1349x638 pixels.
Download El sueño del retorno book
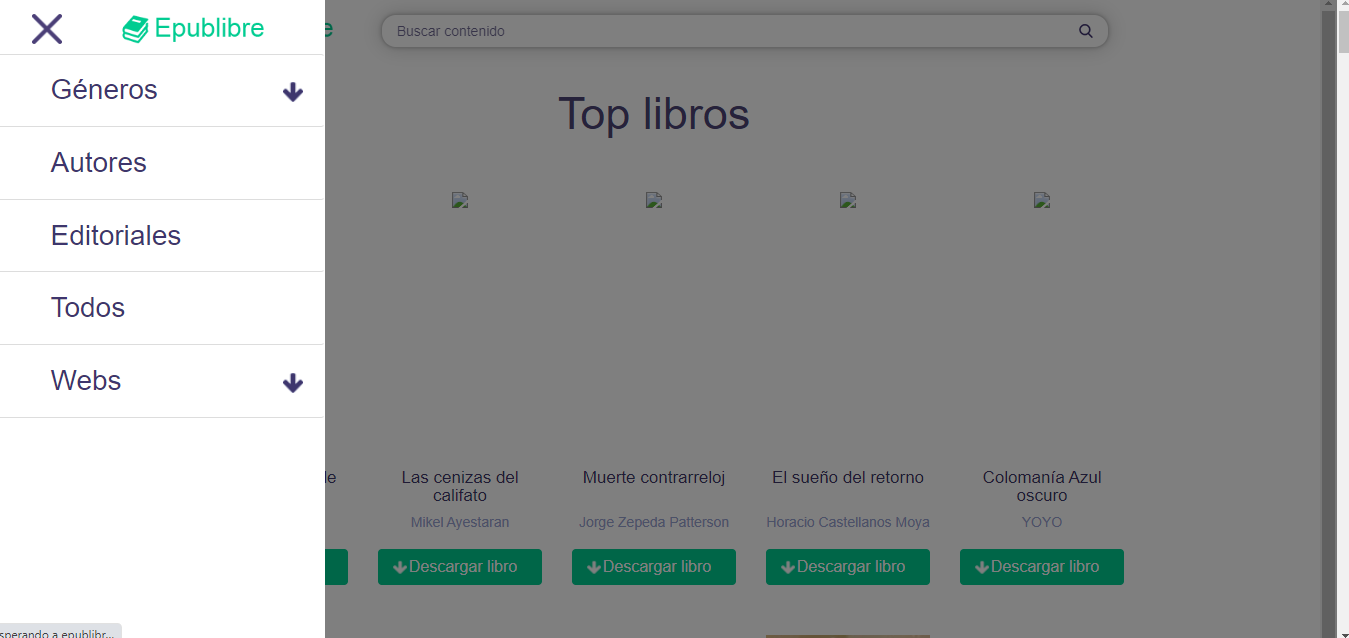(848, 567)
